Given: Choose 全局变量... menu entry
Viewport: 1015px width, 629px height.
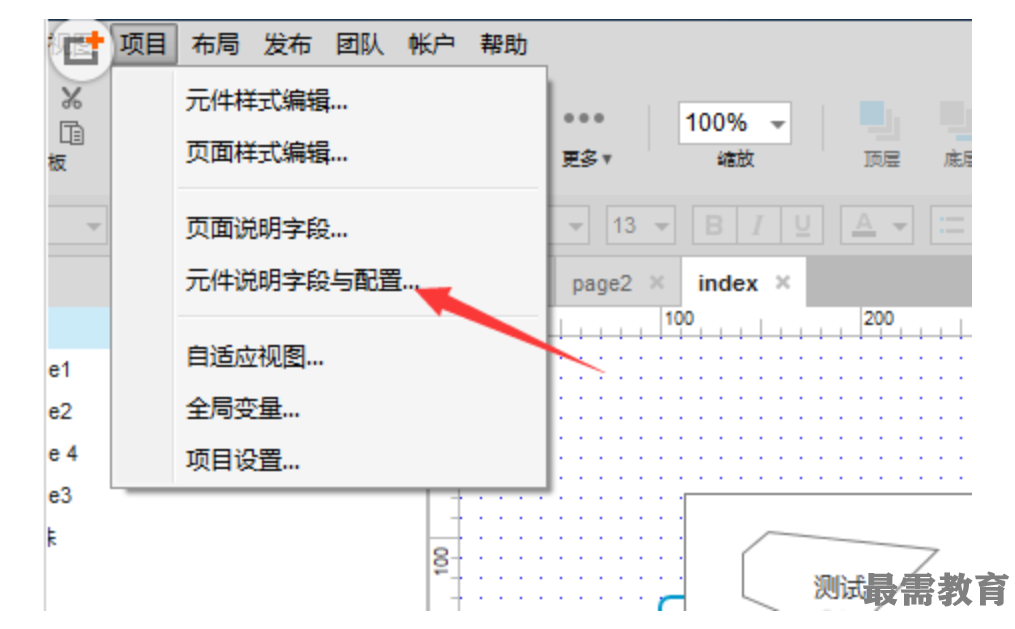Looking at the screenshot, I should point(330,408).
